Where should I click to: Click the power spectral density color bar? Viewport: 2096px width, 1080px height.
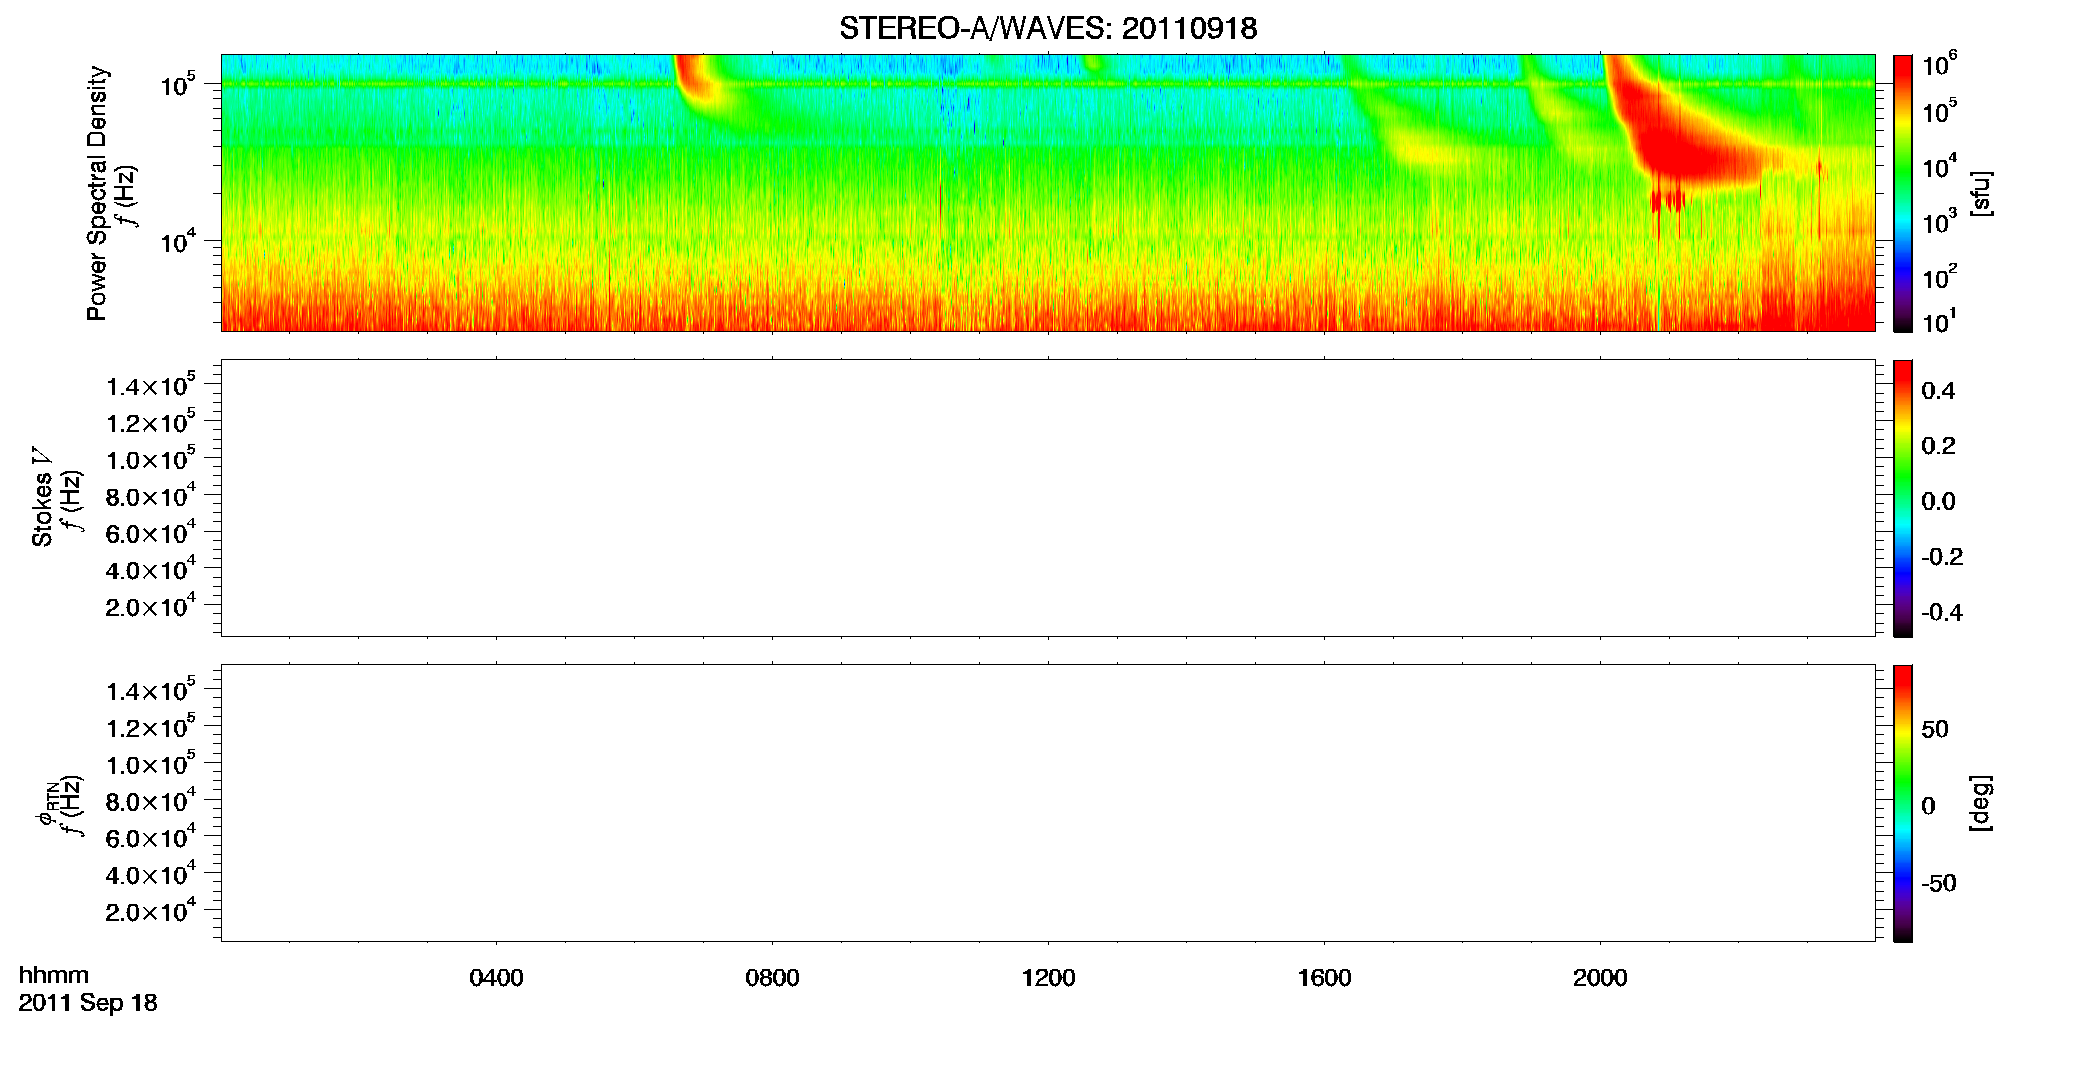pos(1903,193)
